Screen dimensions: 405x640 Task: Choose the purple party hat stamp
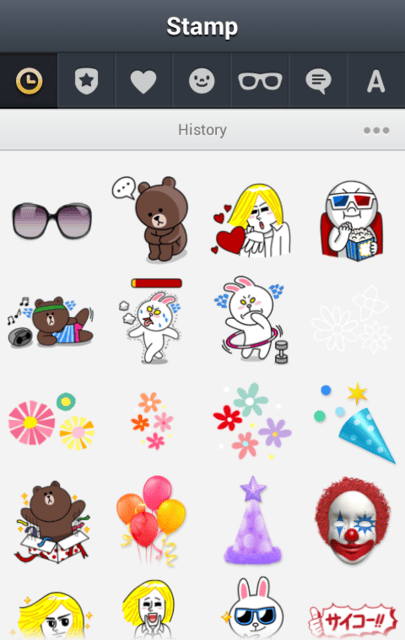tap(253, 520)
